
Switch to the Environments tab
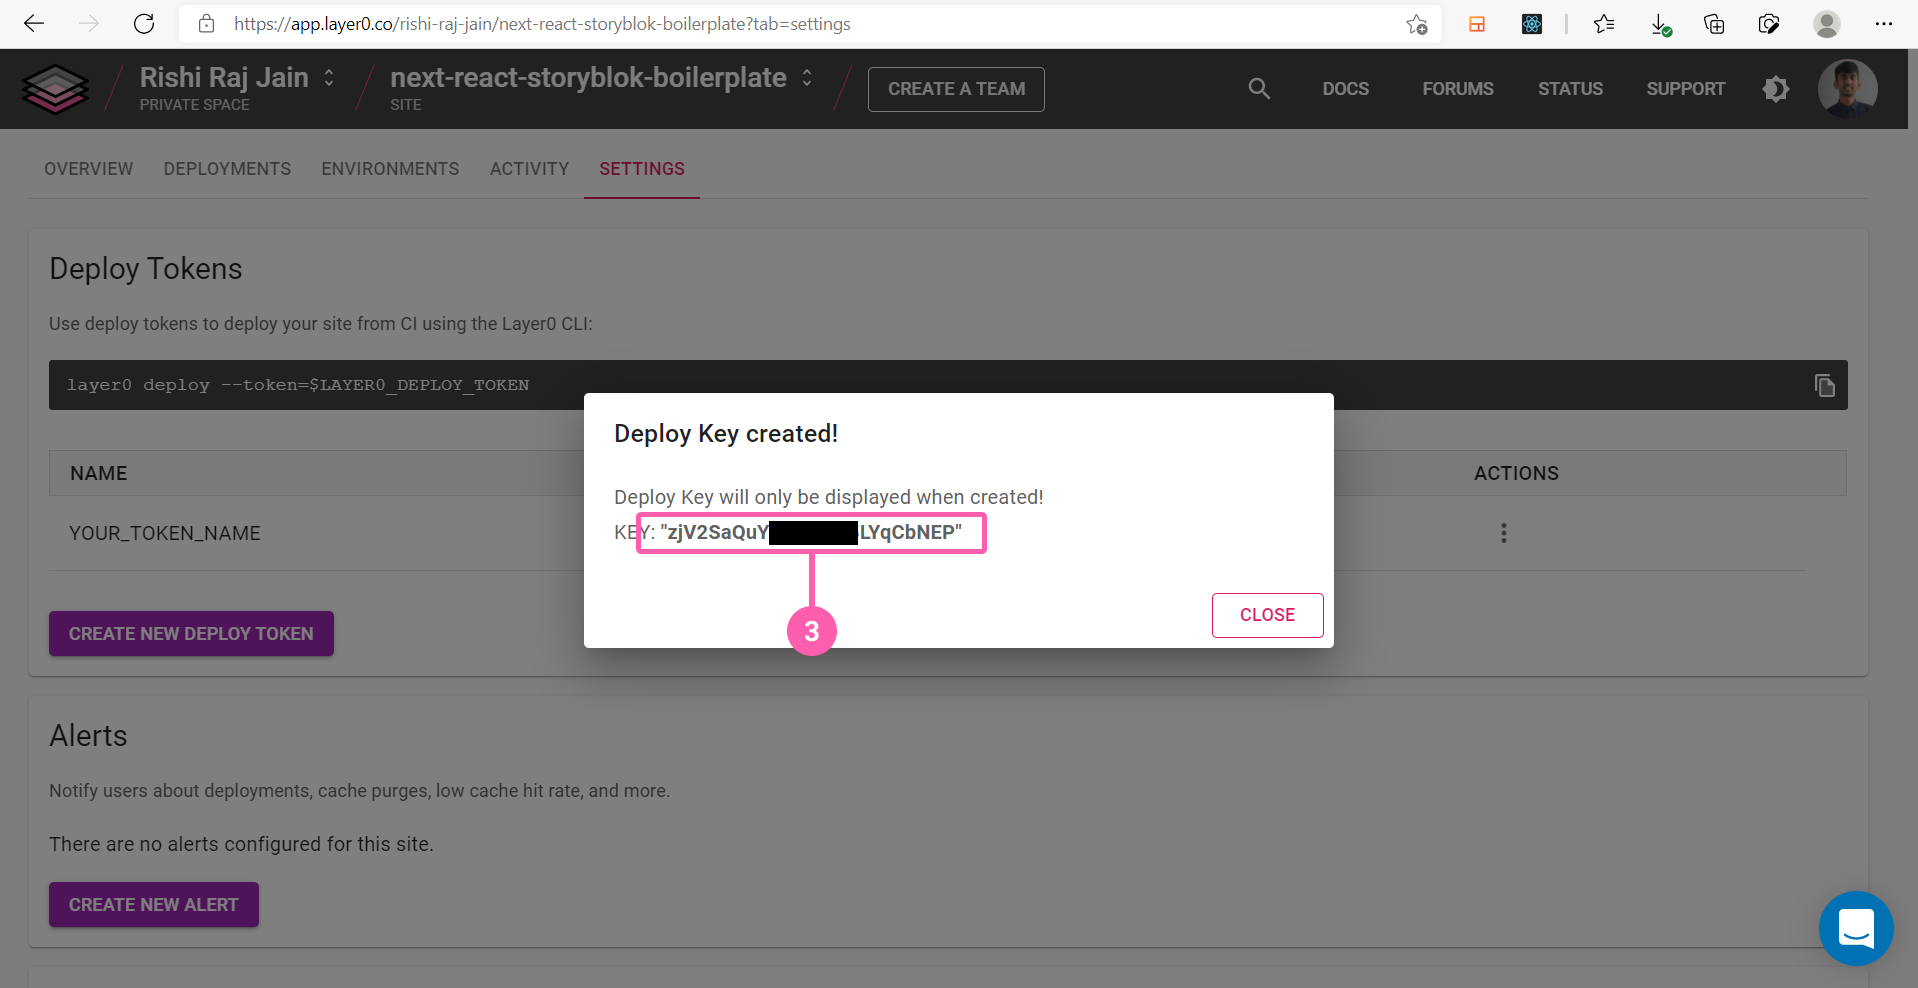coord(390,169)
